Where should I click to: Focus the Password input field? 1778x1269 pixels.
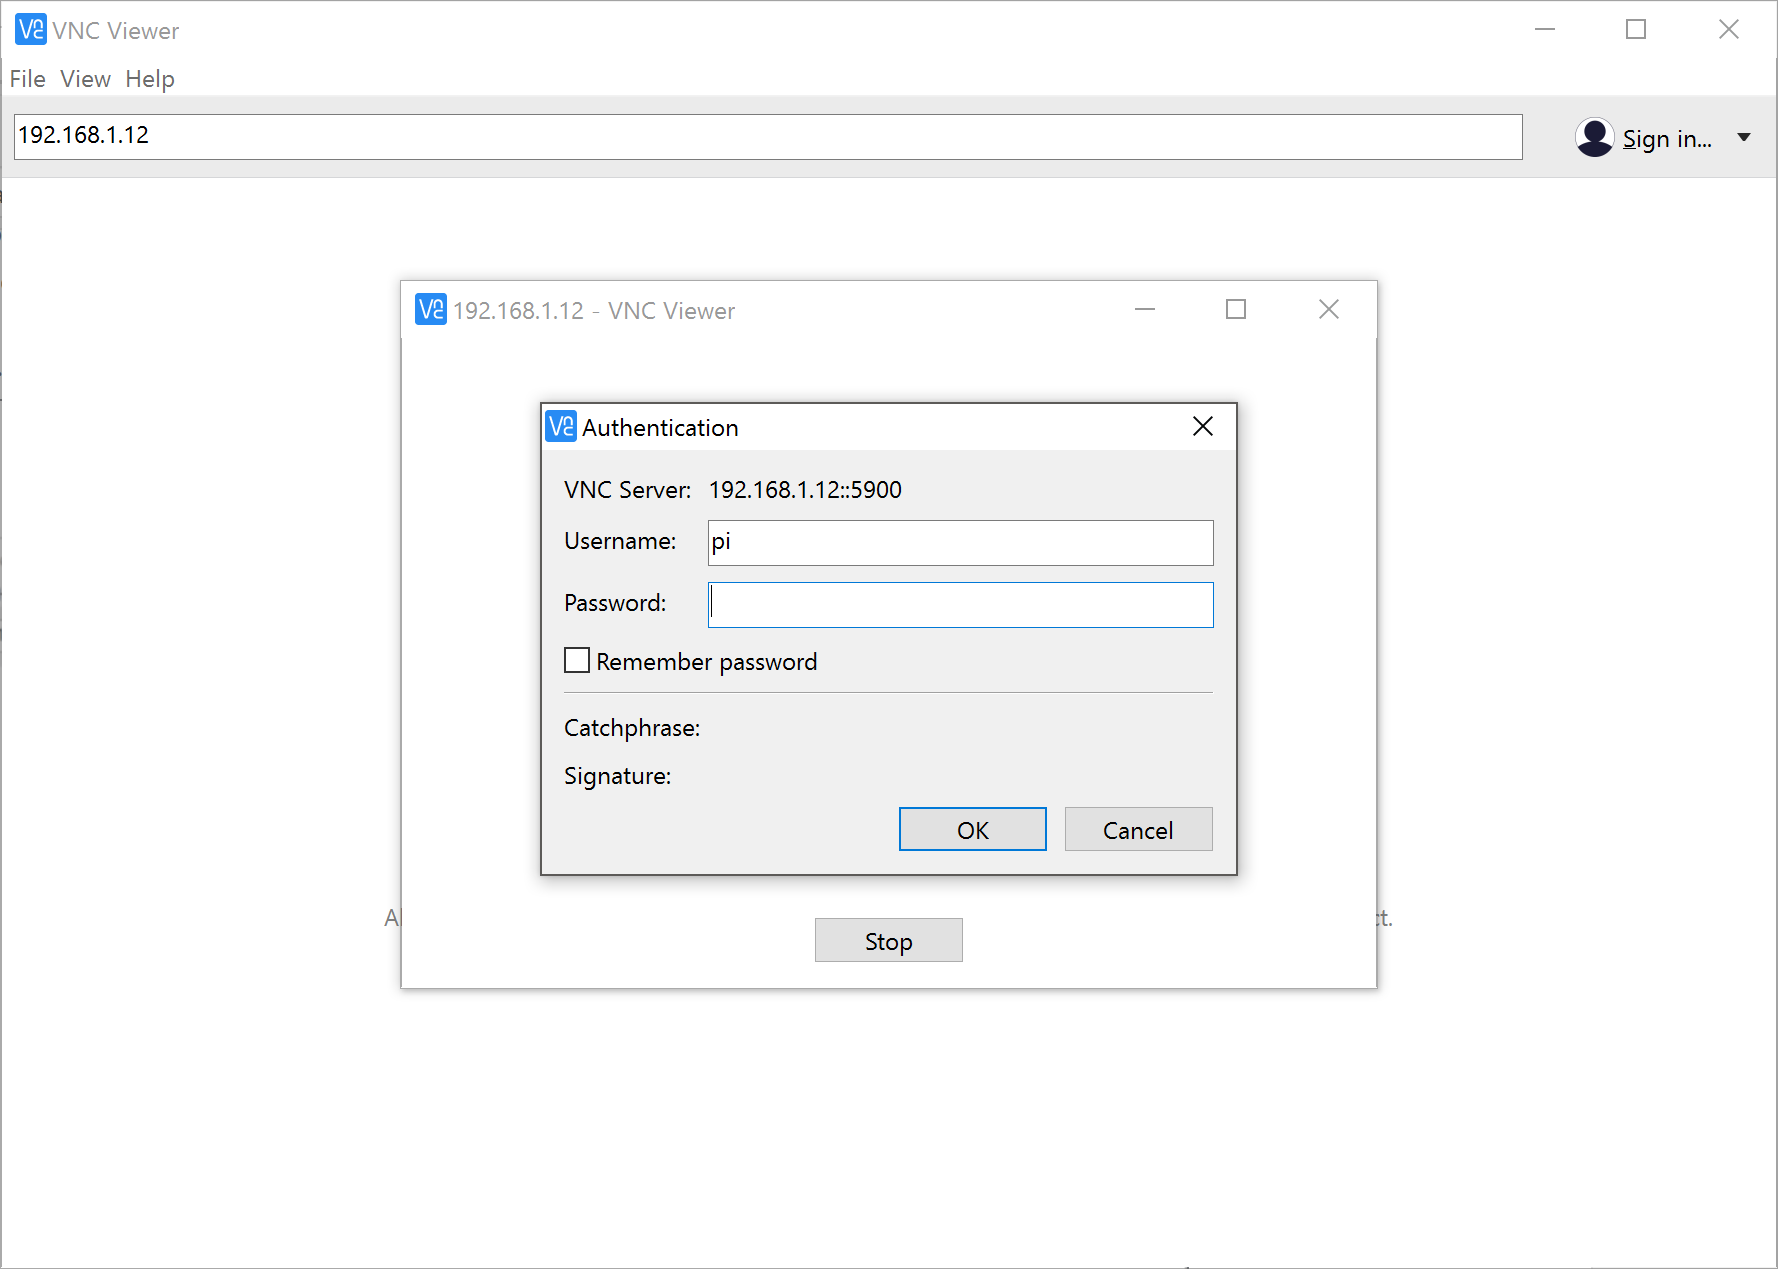pyautogui.click(x=960, y=605)
